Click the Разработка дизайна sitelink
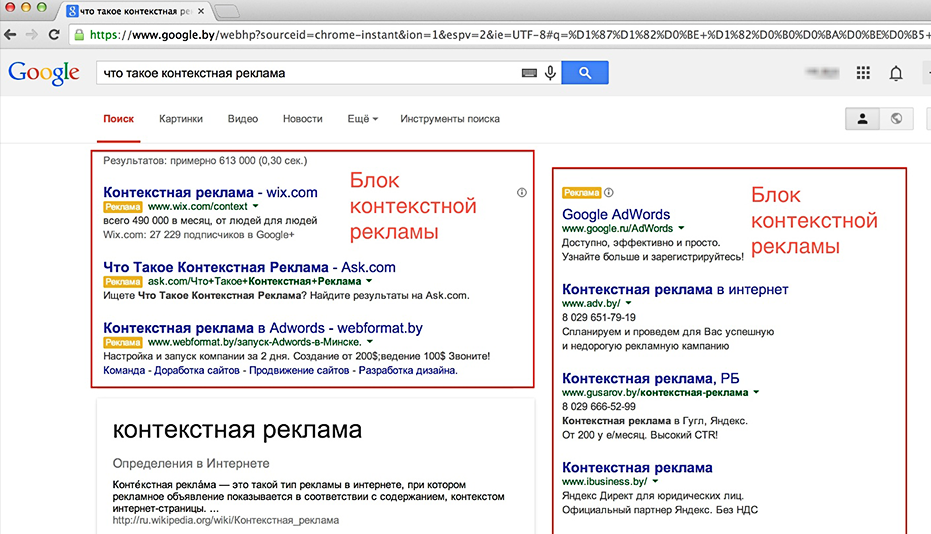The width and height of the screenshot is (931, 534). click(408, 371)
